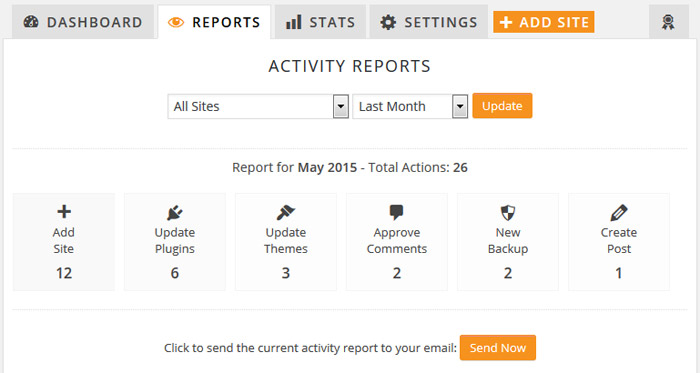Click the Settings gear icon

tap(388, 22)
